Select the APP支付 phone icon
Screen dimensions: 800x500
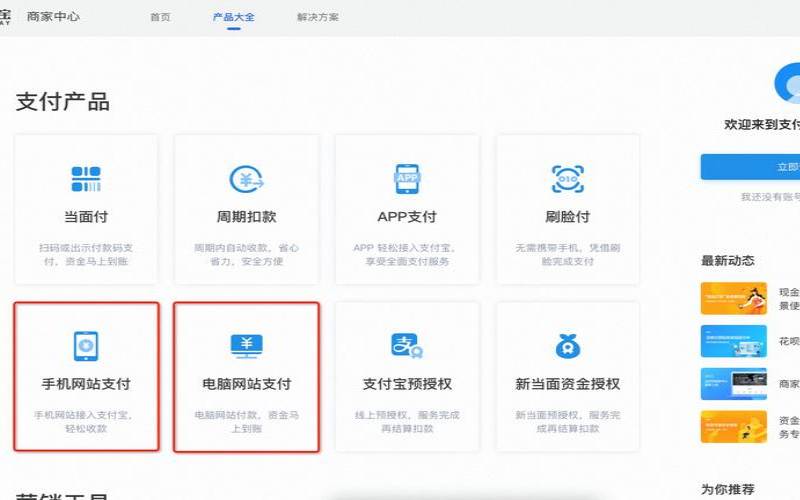click(x=407, y=179)
